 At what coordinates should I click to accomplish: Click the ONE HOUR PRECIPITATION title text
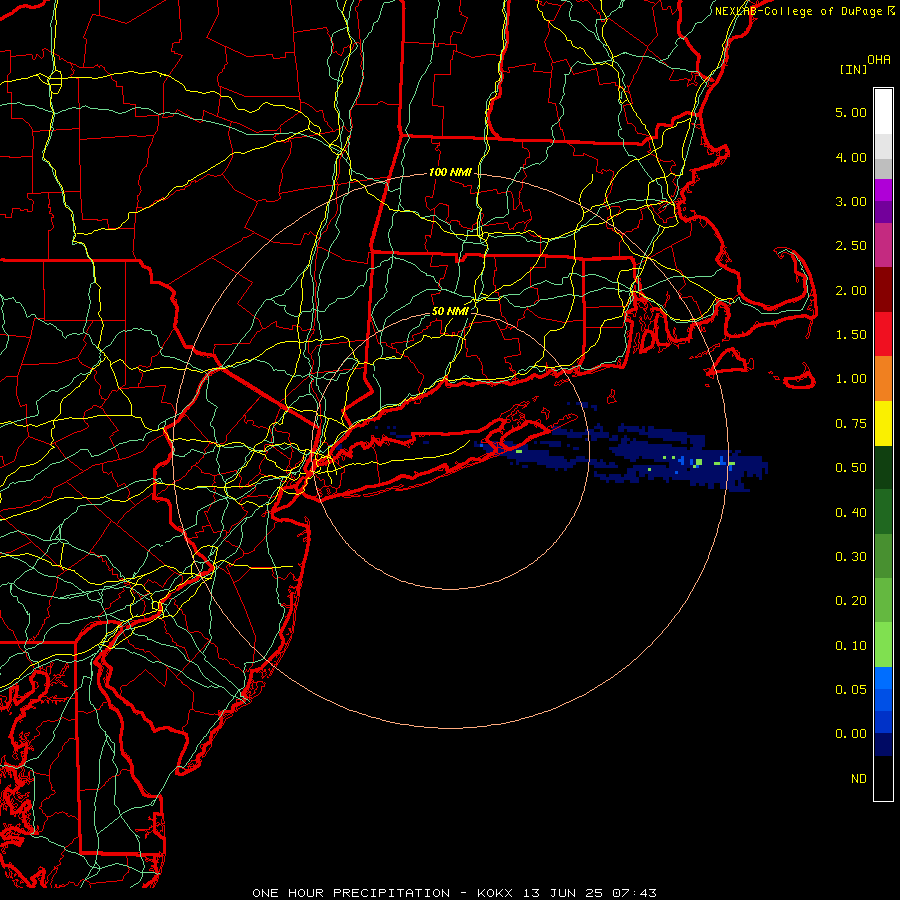351,893
